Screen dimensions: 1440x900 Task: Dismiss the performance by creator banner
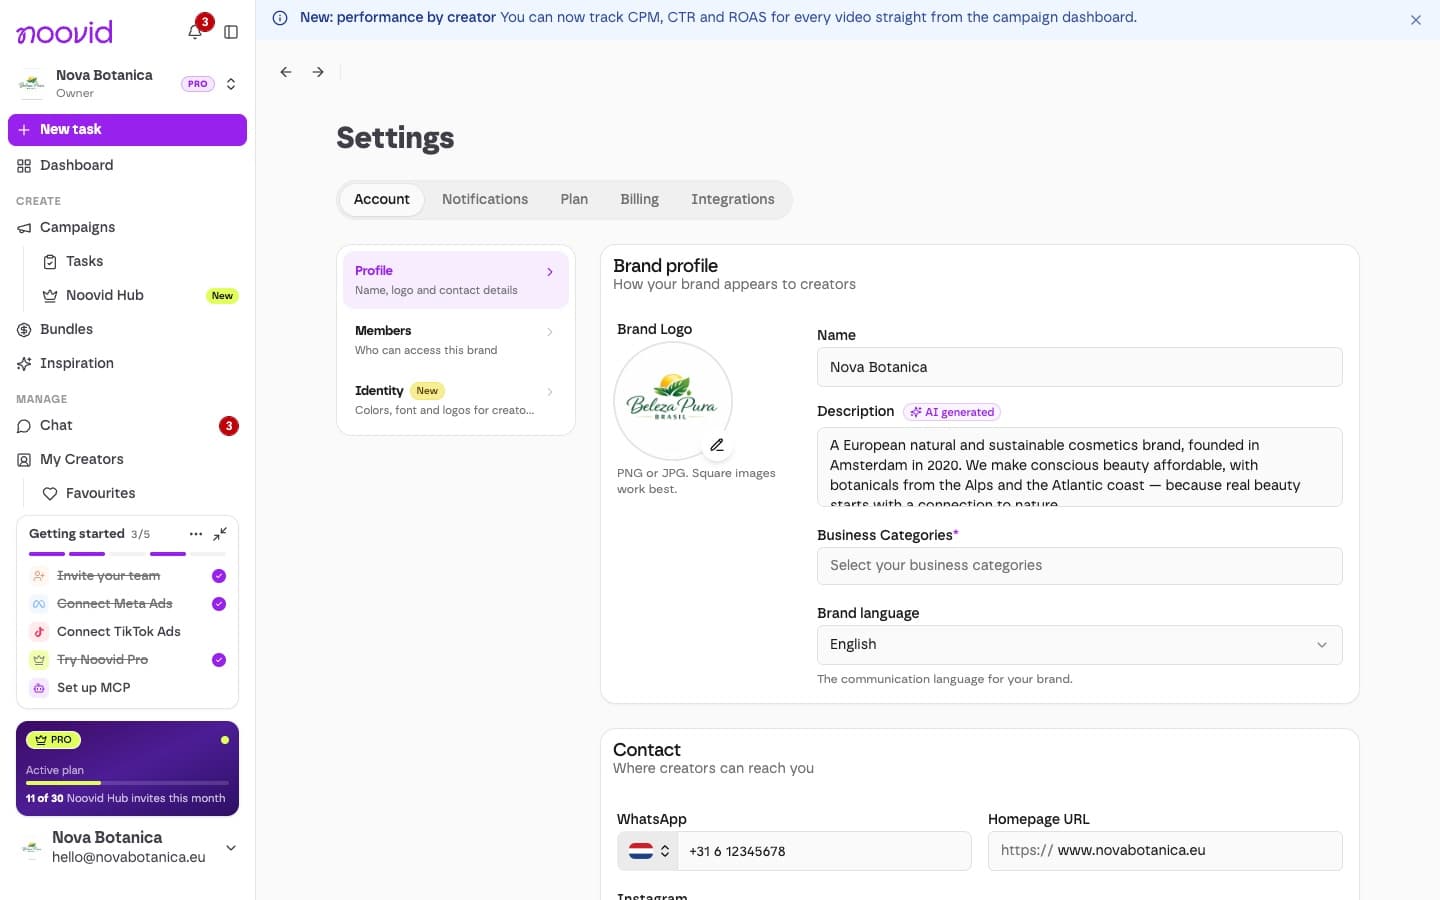(1416, 20)
